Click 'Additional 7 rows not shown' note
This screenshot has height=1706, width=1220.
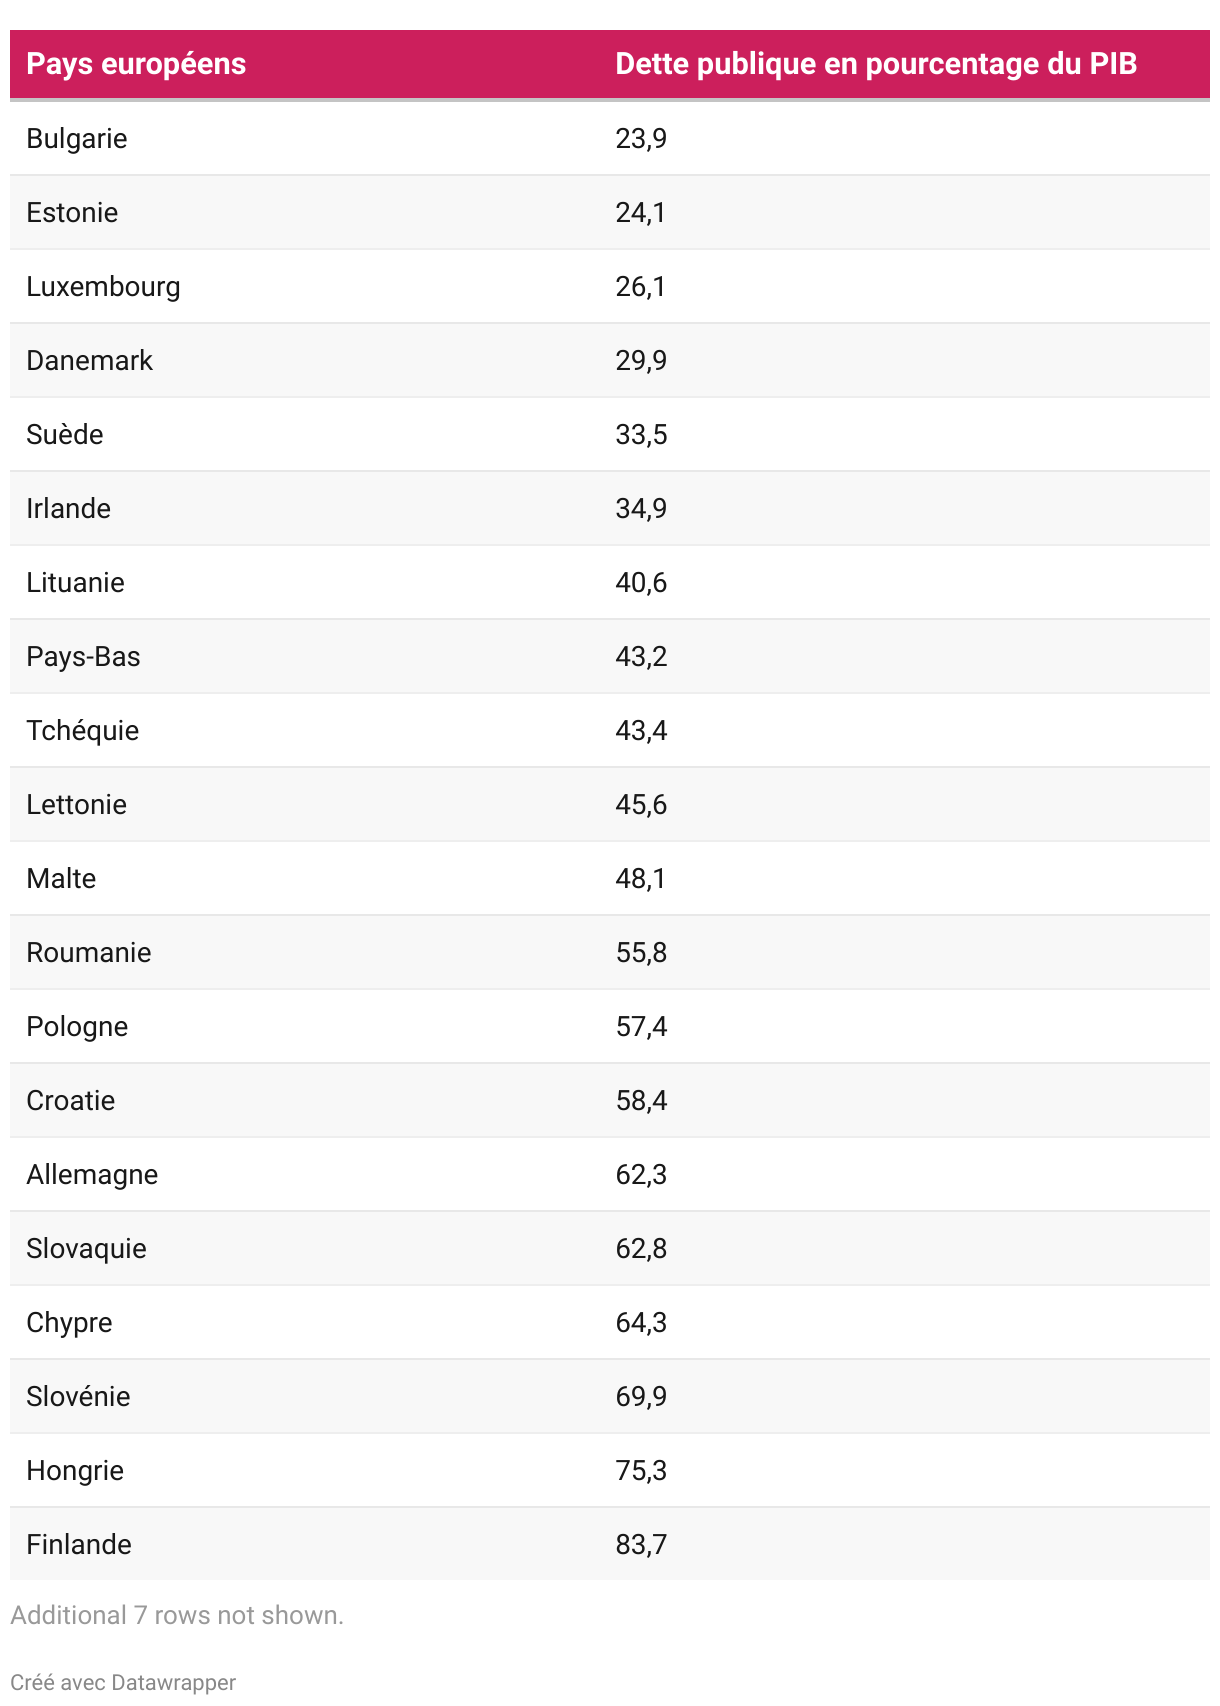click(x=177, y=1615)
